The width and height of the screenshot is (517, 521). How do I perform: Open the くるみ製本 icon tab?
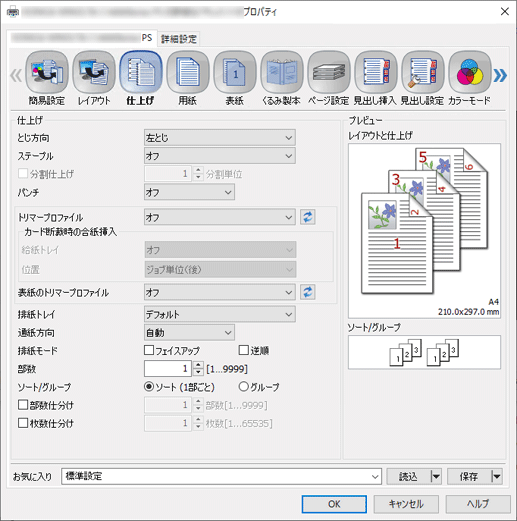282,78
